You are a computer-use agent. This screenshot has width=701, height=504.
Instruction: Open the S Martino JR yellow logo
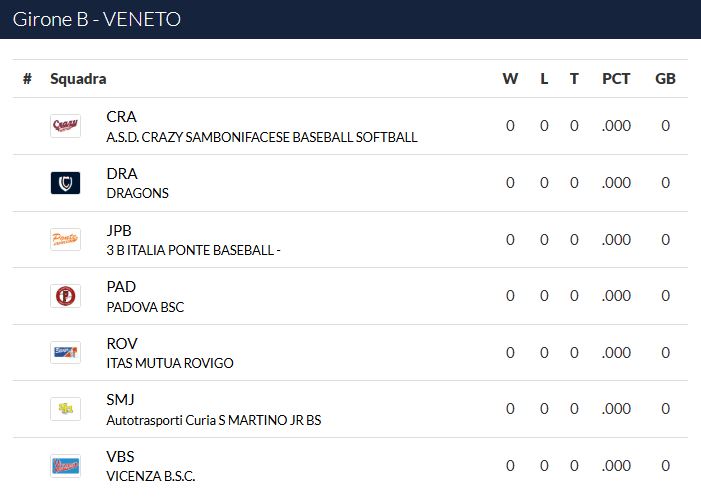click(65, 409)
